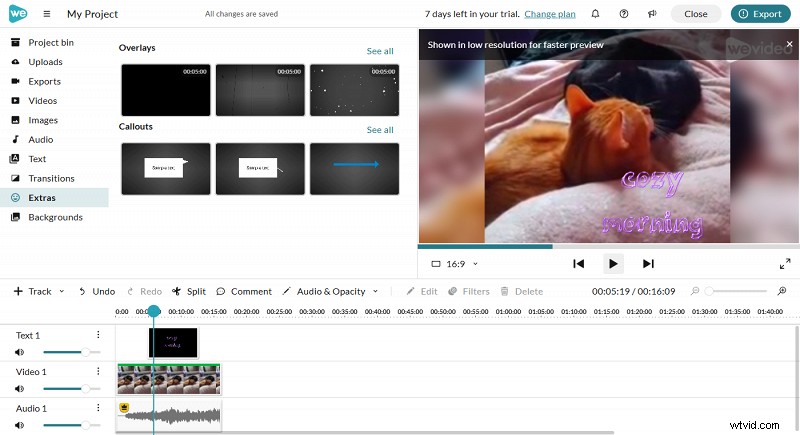This screenshot has width=800, height=435.
Task: Click the timeline playhead marker
Action: coord(154,311)
